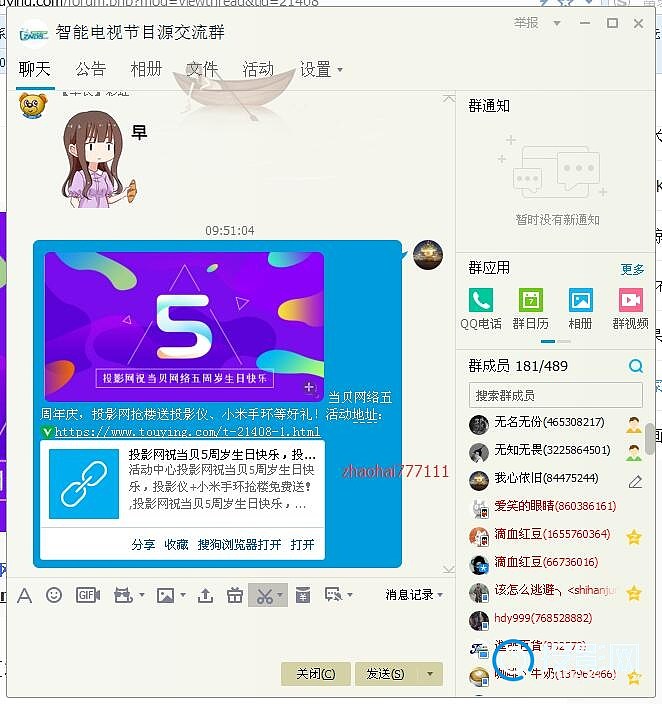
Task: Open the GIF video tool
Action: pos(88,595)
